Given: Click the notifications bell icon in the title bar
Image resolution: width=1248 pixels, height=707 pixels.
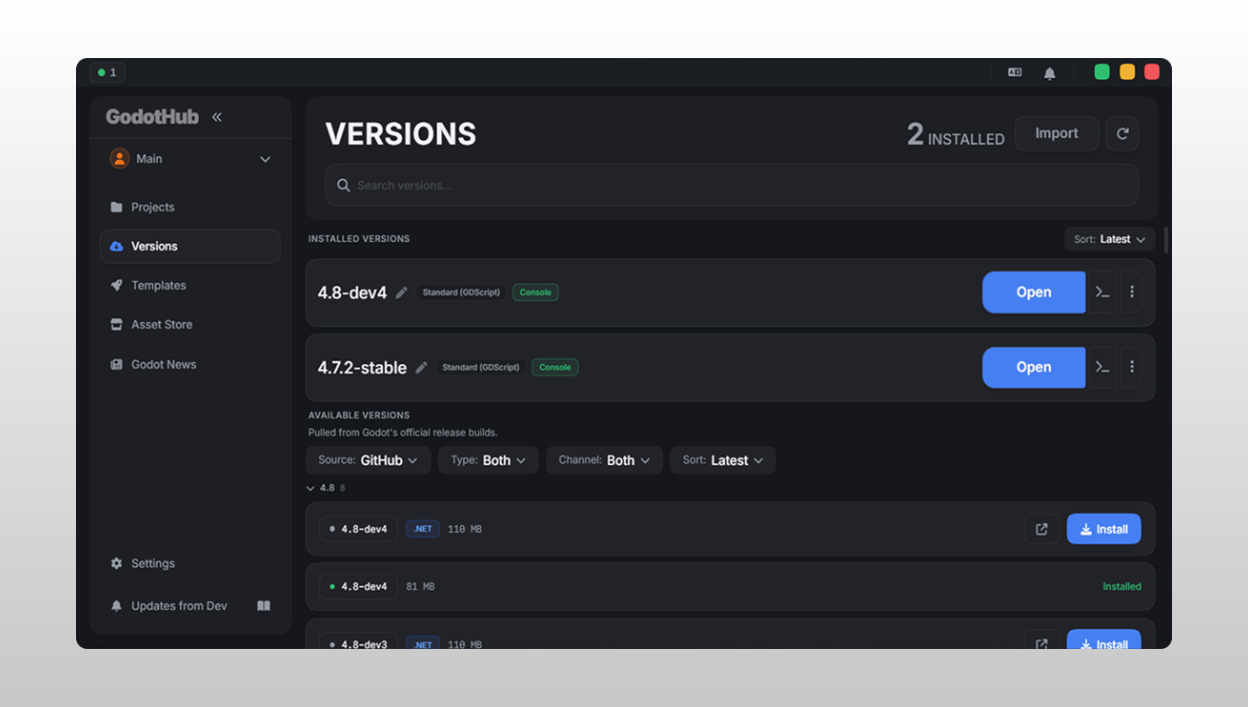Looking at the screenshot, I should [x=1049, y=73].
